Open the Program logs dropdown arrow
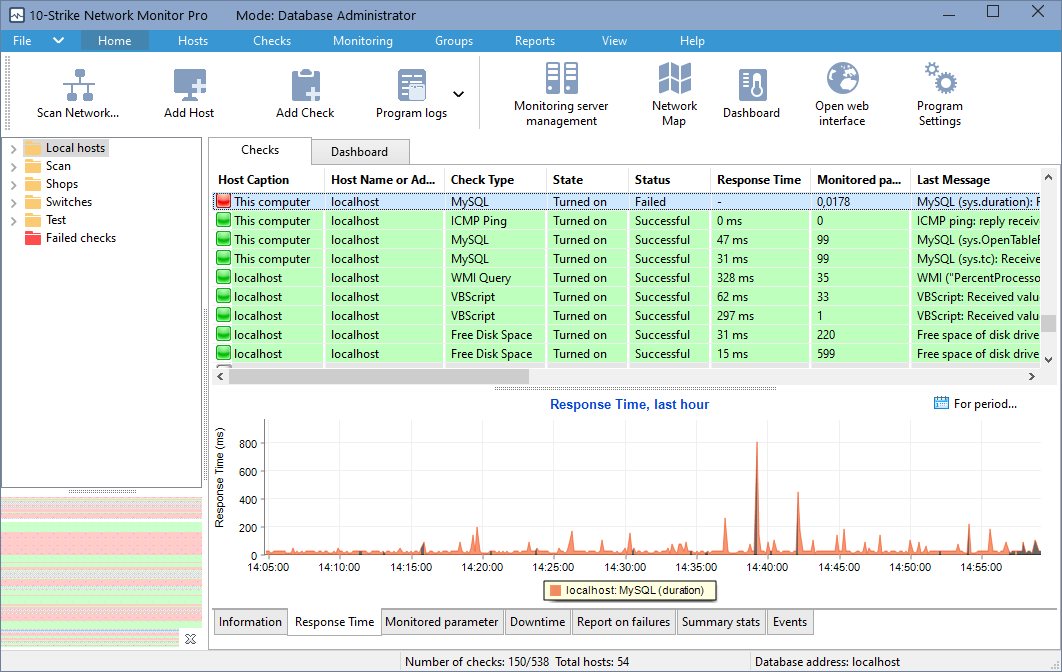Screen dimensions: 1062x672 click(459, 94)
